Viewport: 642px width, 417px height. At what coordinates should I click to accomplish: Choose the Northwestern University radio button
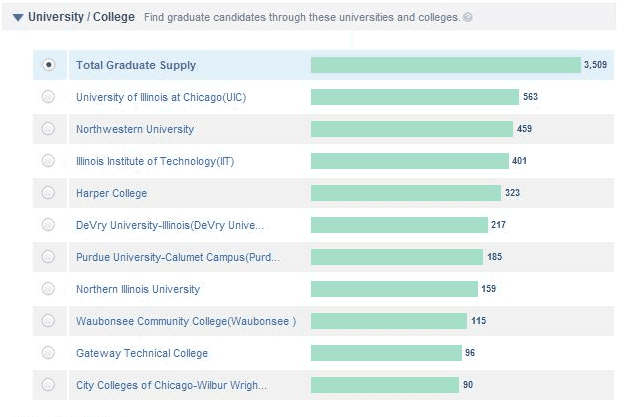pyautogui.click(x=48, y=129)
